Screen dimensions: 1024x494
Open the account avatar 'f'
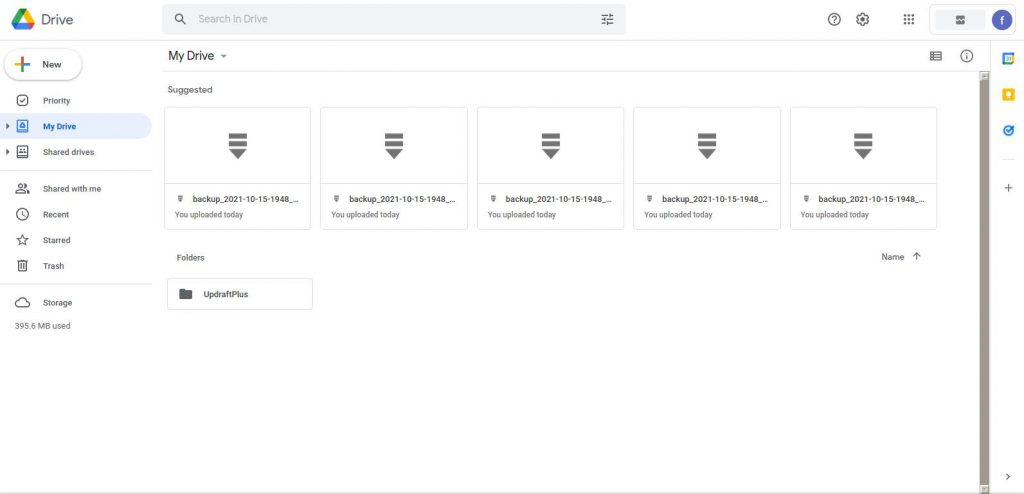click(1002, 20)
